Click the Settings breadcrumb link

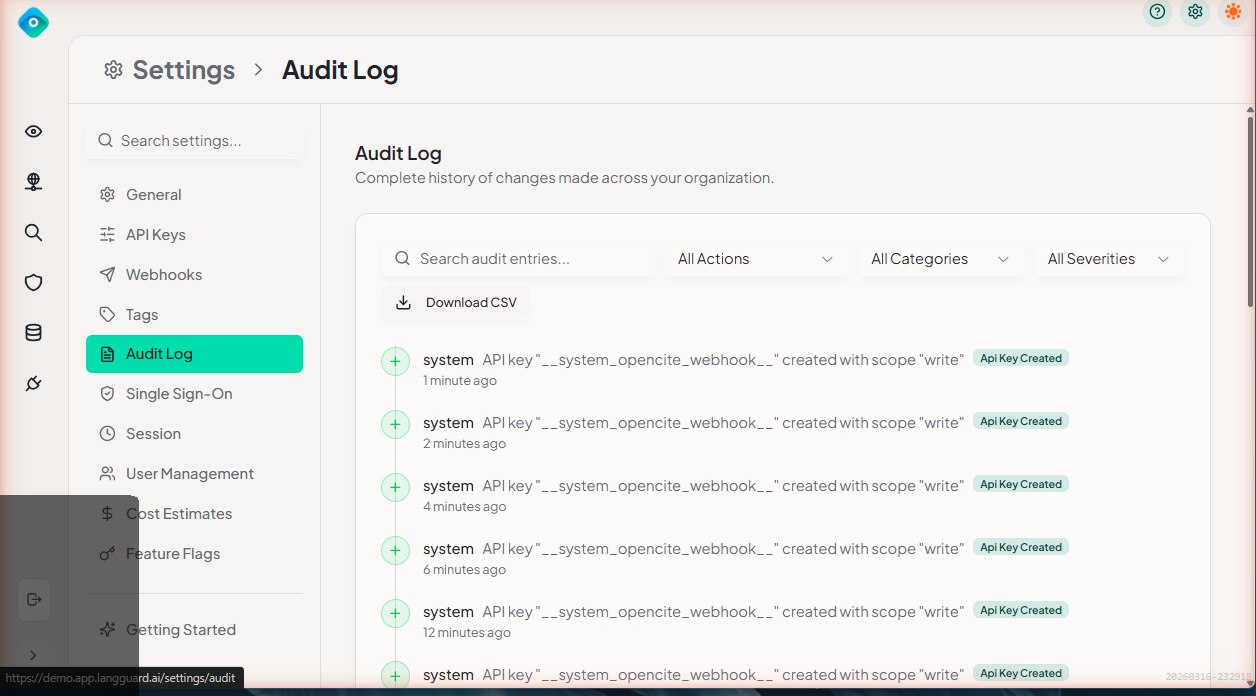click(183, 70)
